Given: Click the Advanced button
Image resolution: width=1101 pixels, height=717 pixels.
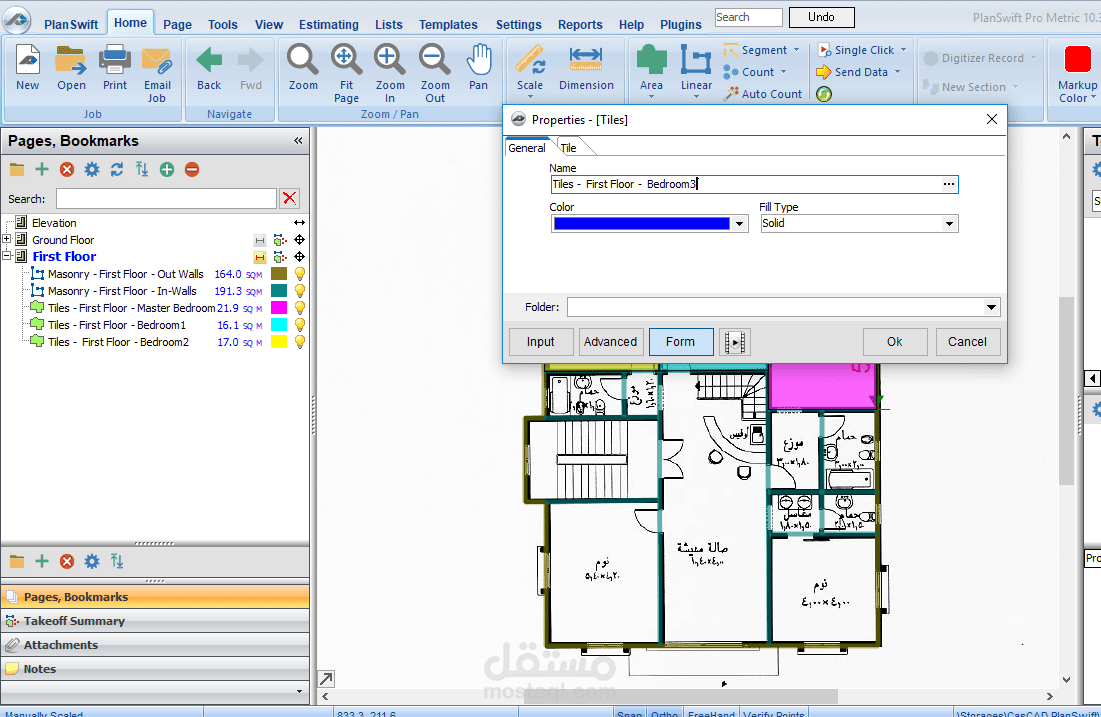Looking at the screenshot, I should [x=610, y=342].
